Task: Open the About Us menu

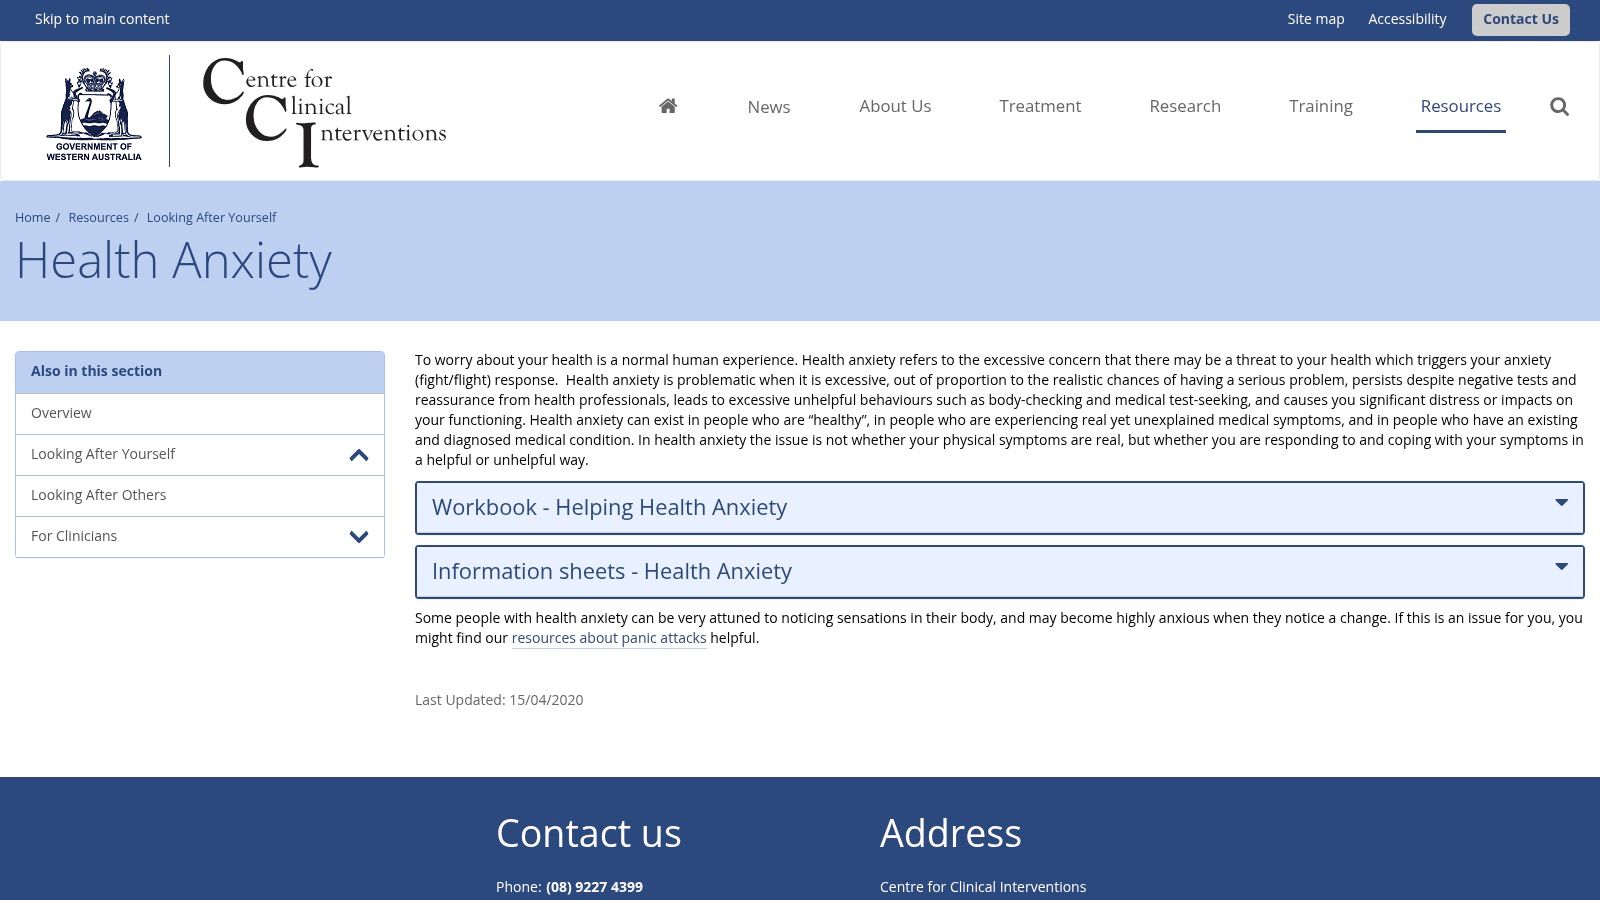Action: pos(895,106)
